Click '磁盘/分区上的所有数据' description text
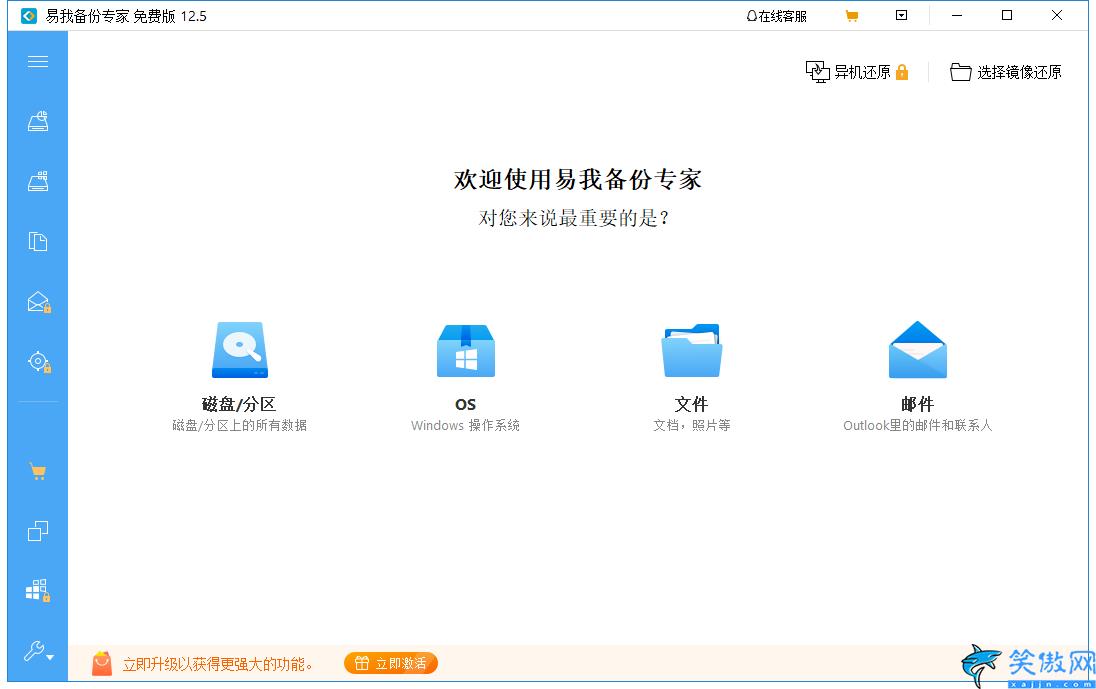This screenshot has width=1096, height=689. [x=239, y=426]
